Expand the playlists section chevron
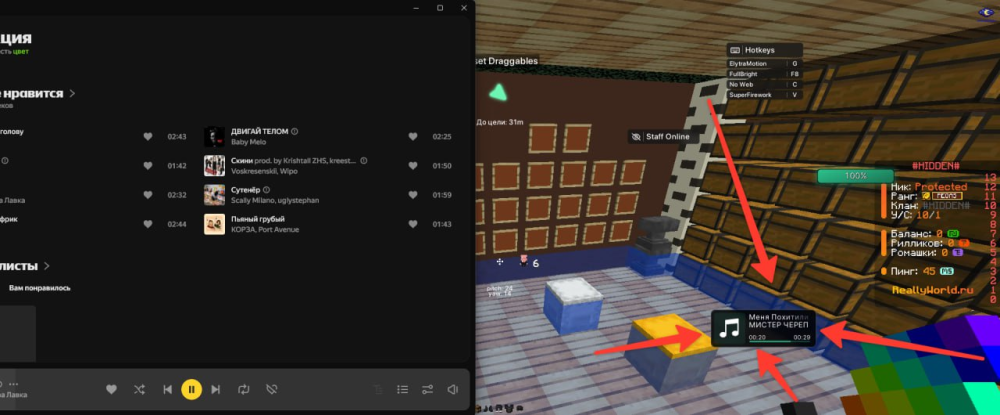Viewport: 1000px width, 415px height. (x=47, y=266)
